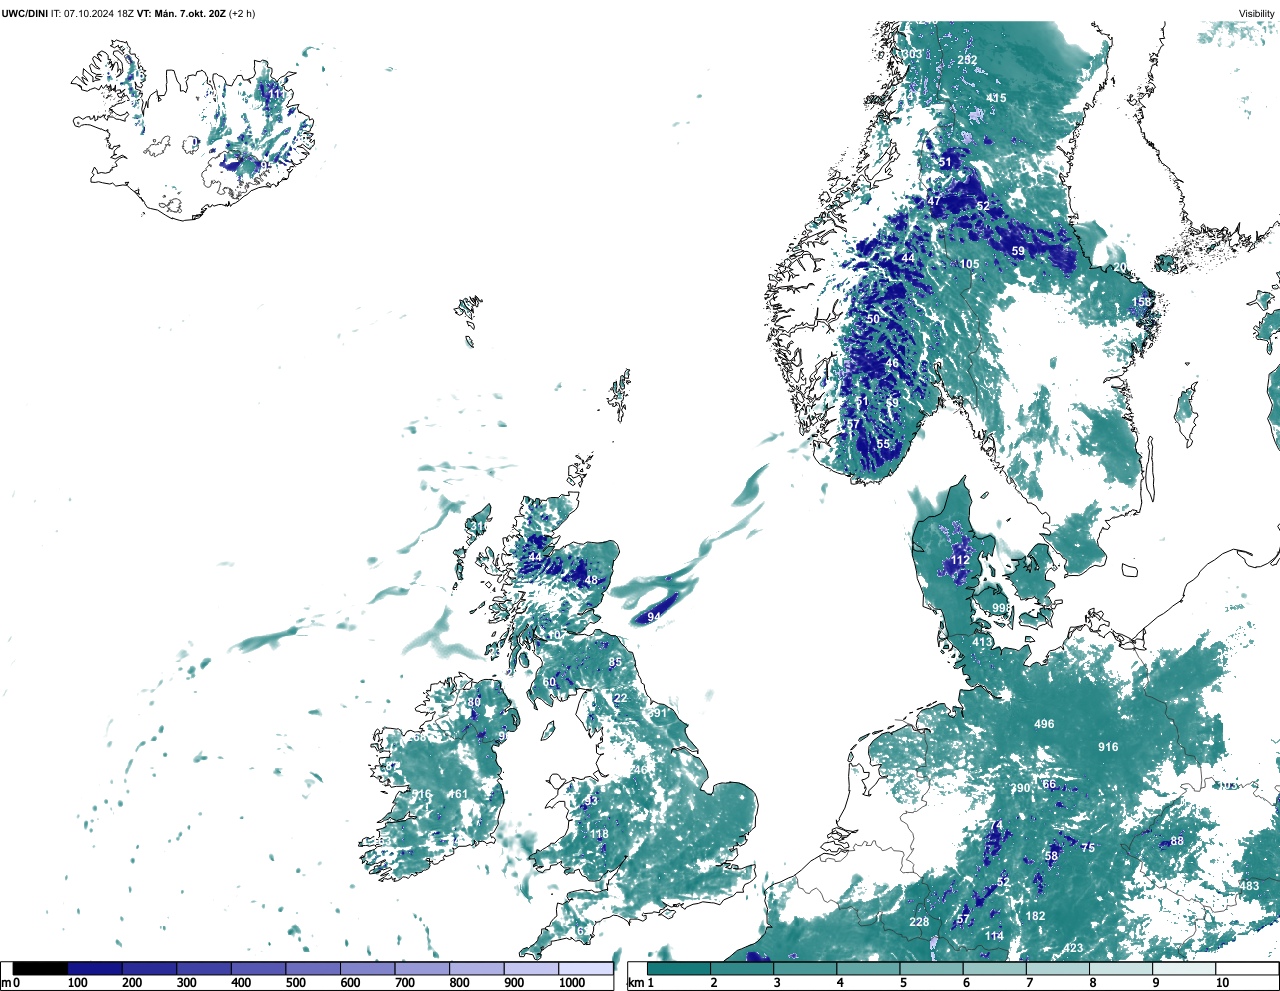Image resolution: width=1280 pixels, height=991 pixels.
Task: Click the '85' value in northern England
Action: [615, 663]
